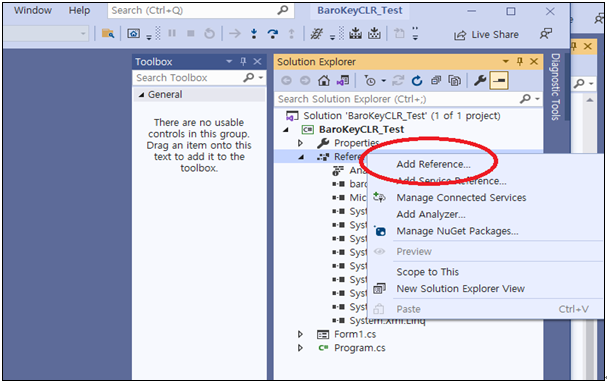The image size is (607, 383).
Task: Click the Home icon in Solution Explorer
Action: [x=324, y=81]
